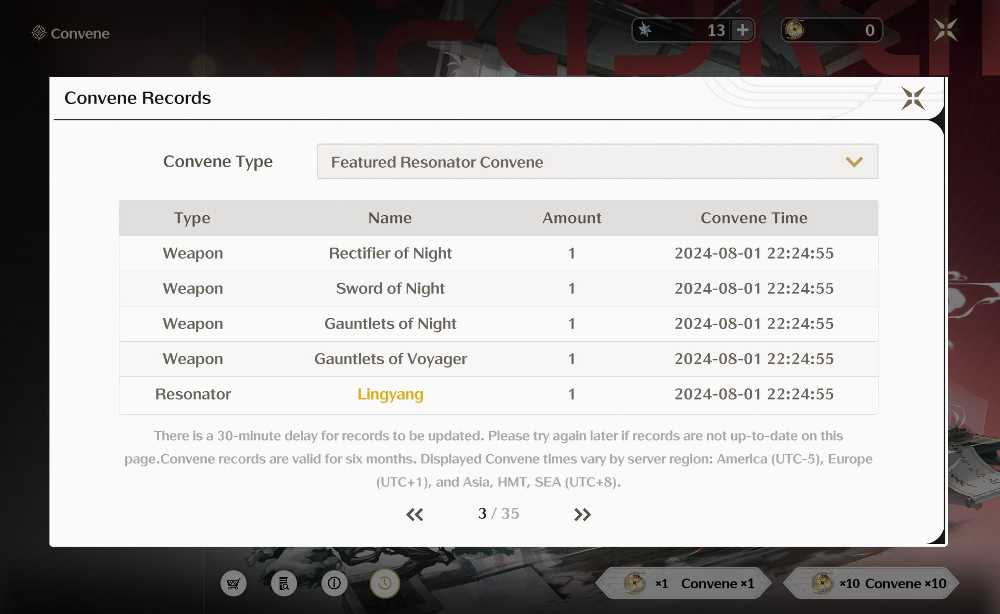Close the Convene Records dialog
Viewport: 1000px width, 614px height.
click(913, 98)
